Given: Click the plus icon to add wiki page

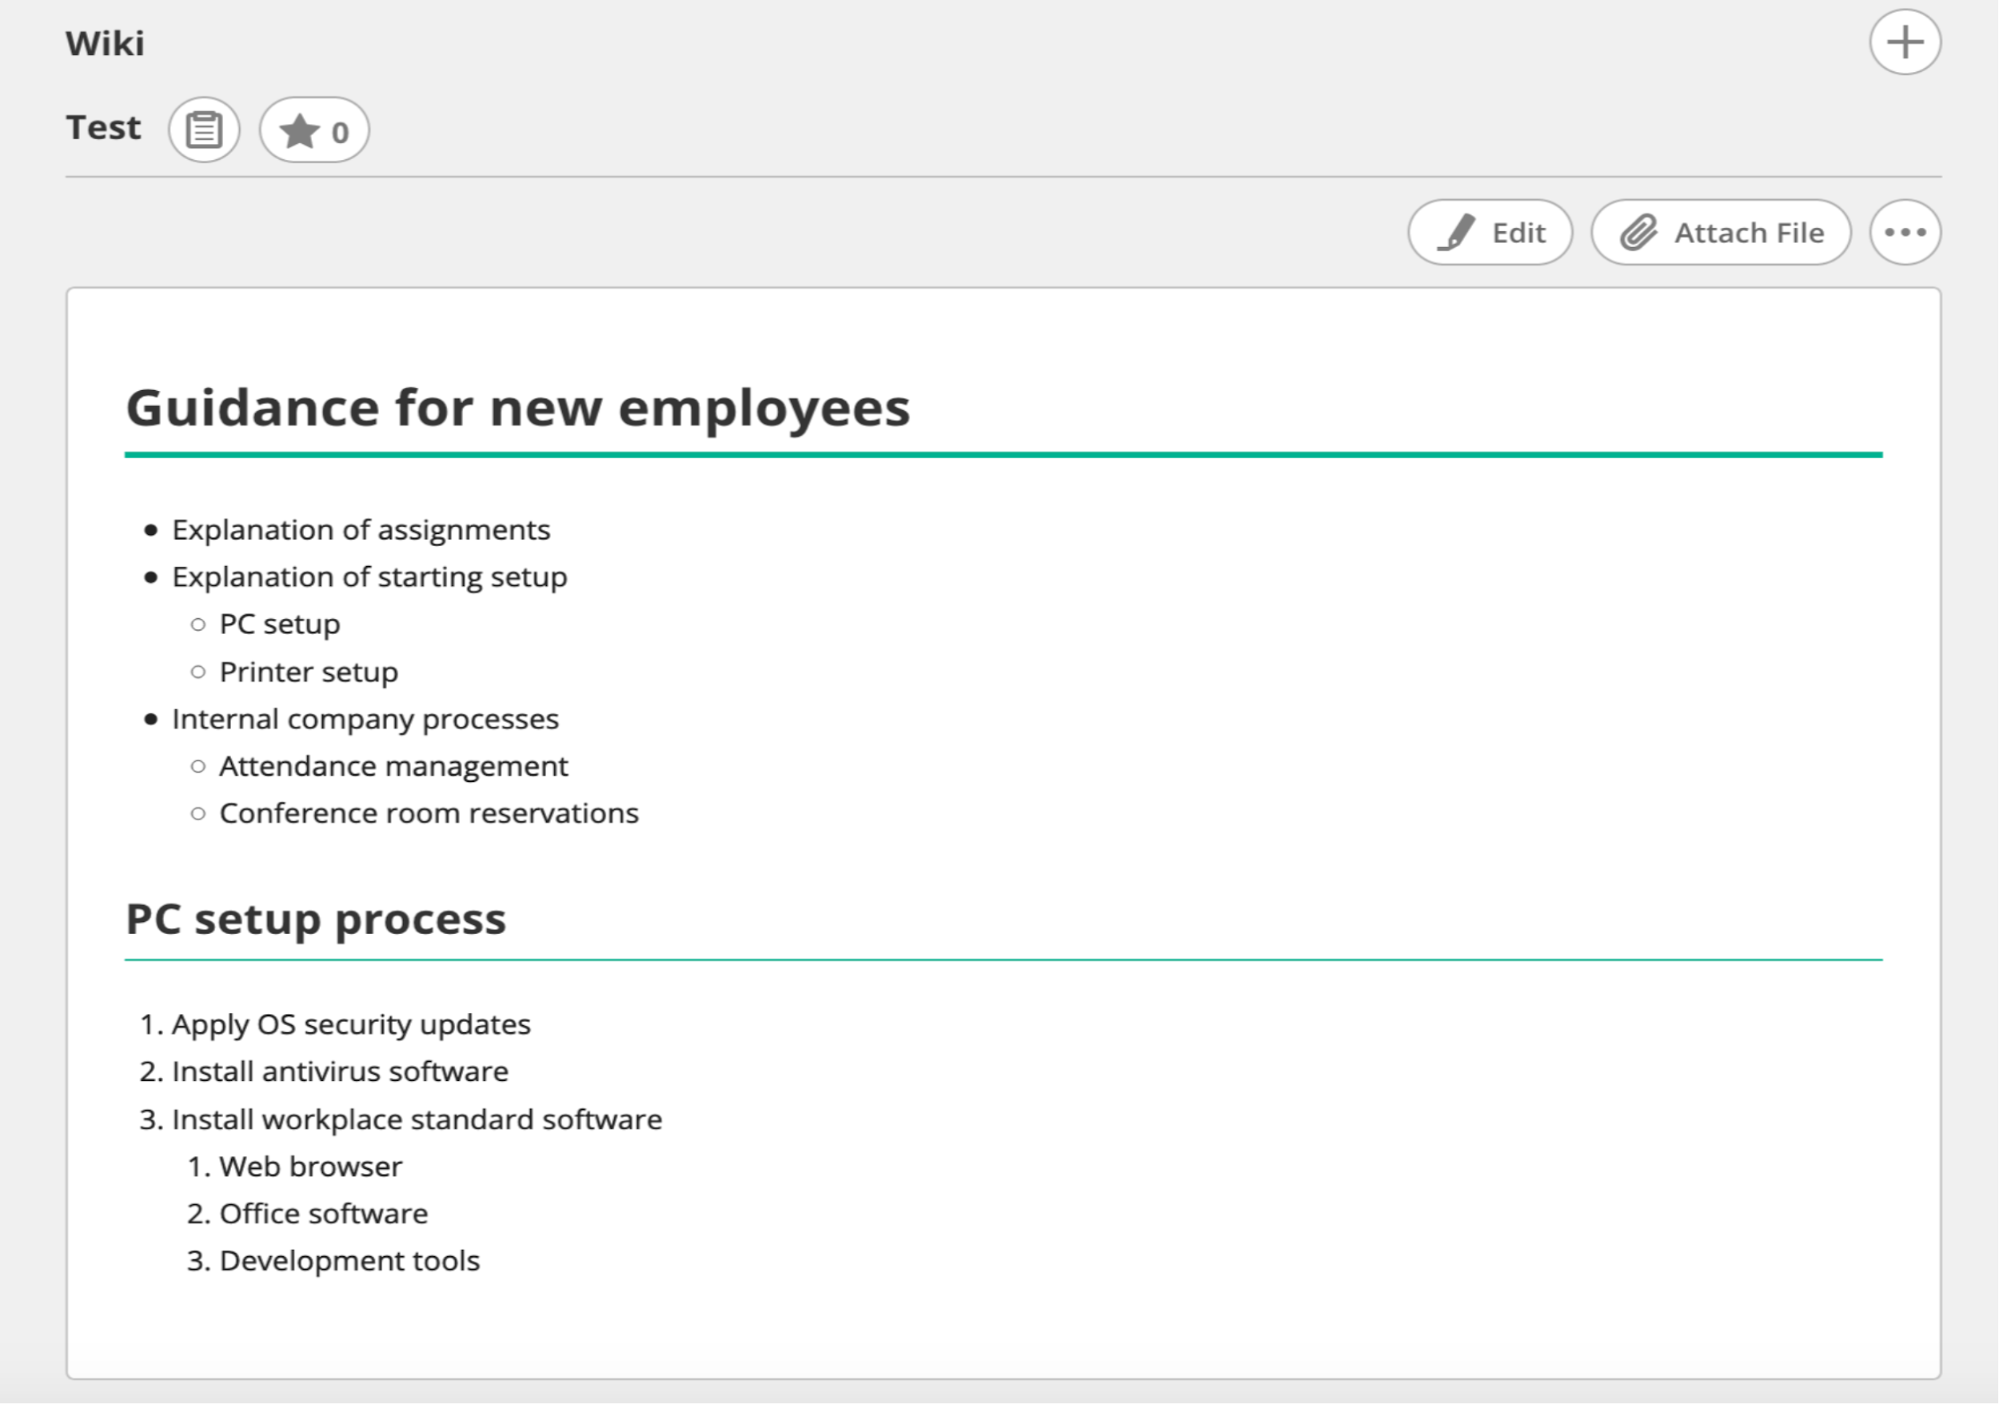Looking at the screenshot, I should 1904,42.
